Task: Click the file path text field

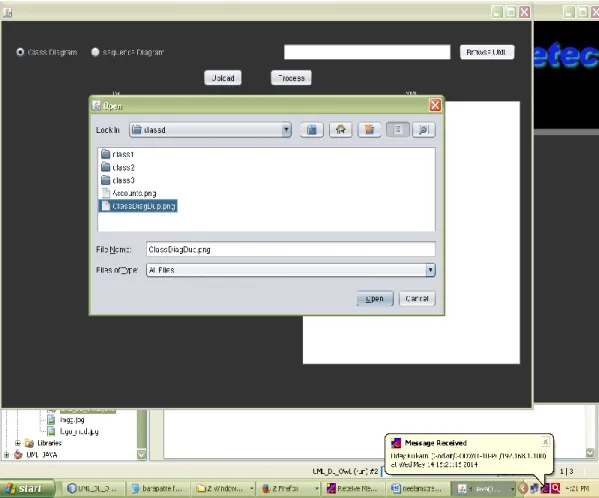Action: (x=367, y=52)
